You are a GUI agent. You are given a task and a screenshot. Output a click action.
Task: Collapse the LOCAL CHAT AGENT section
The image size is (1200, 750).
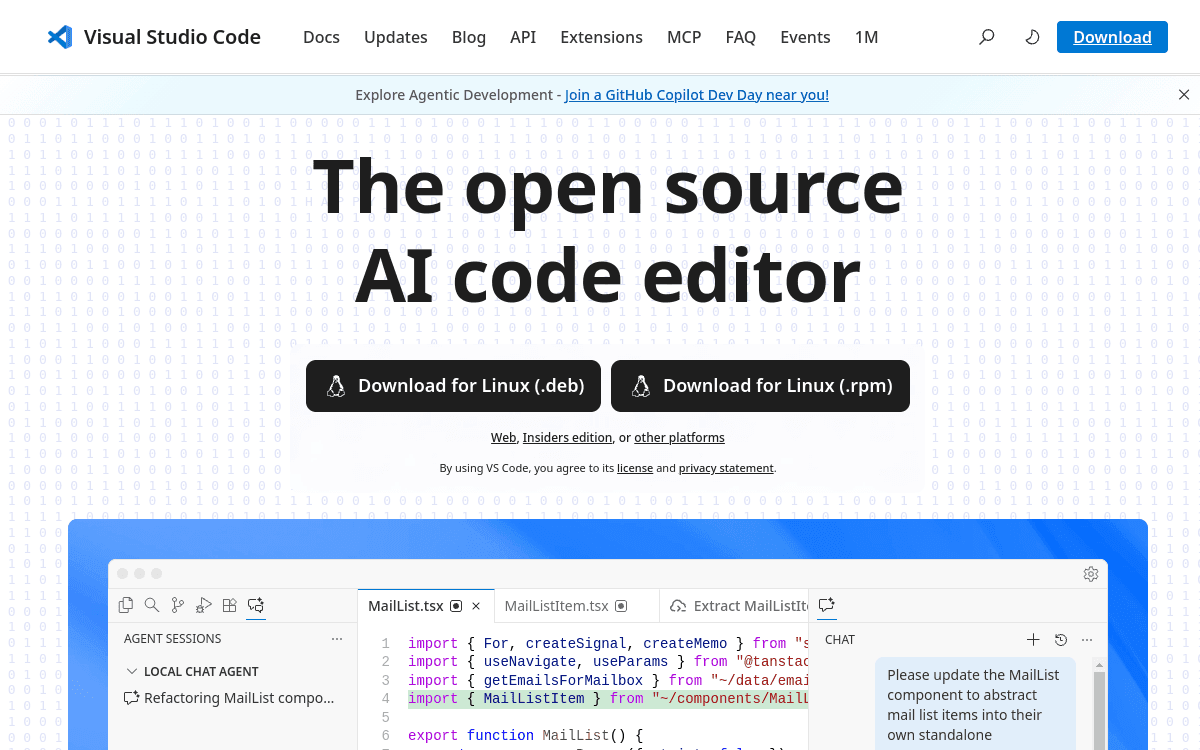click(133, 671)
